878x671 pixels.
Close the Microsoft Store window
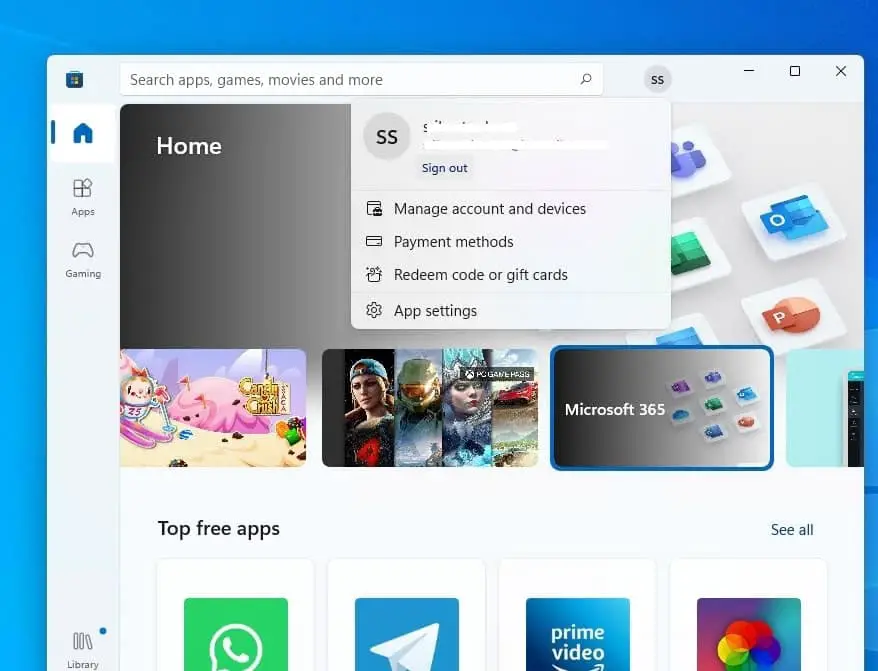tap(840, 71)
